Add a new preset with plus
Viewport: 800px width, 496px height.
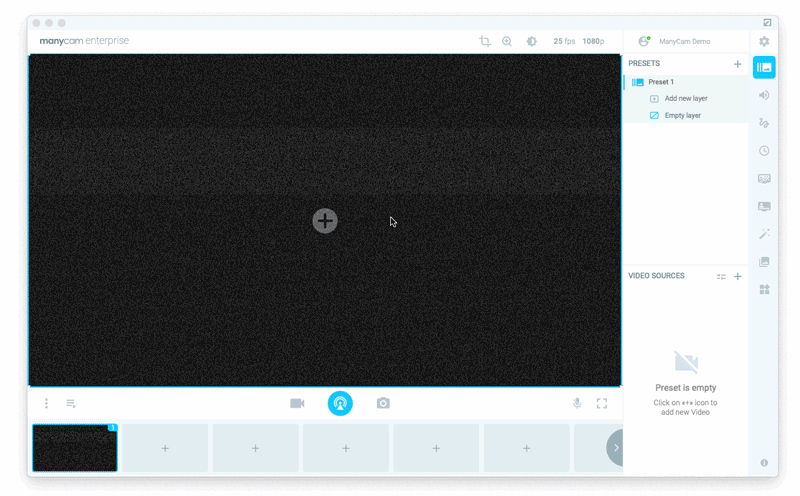click(x=737, y=64)
